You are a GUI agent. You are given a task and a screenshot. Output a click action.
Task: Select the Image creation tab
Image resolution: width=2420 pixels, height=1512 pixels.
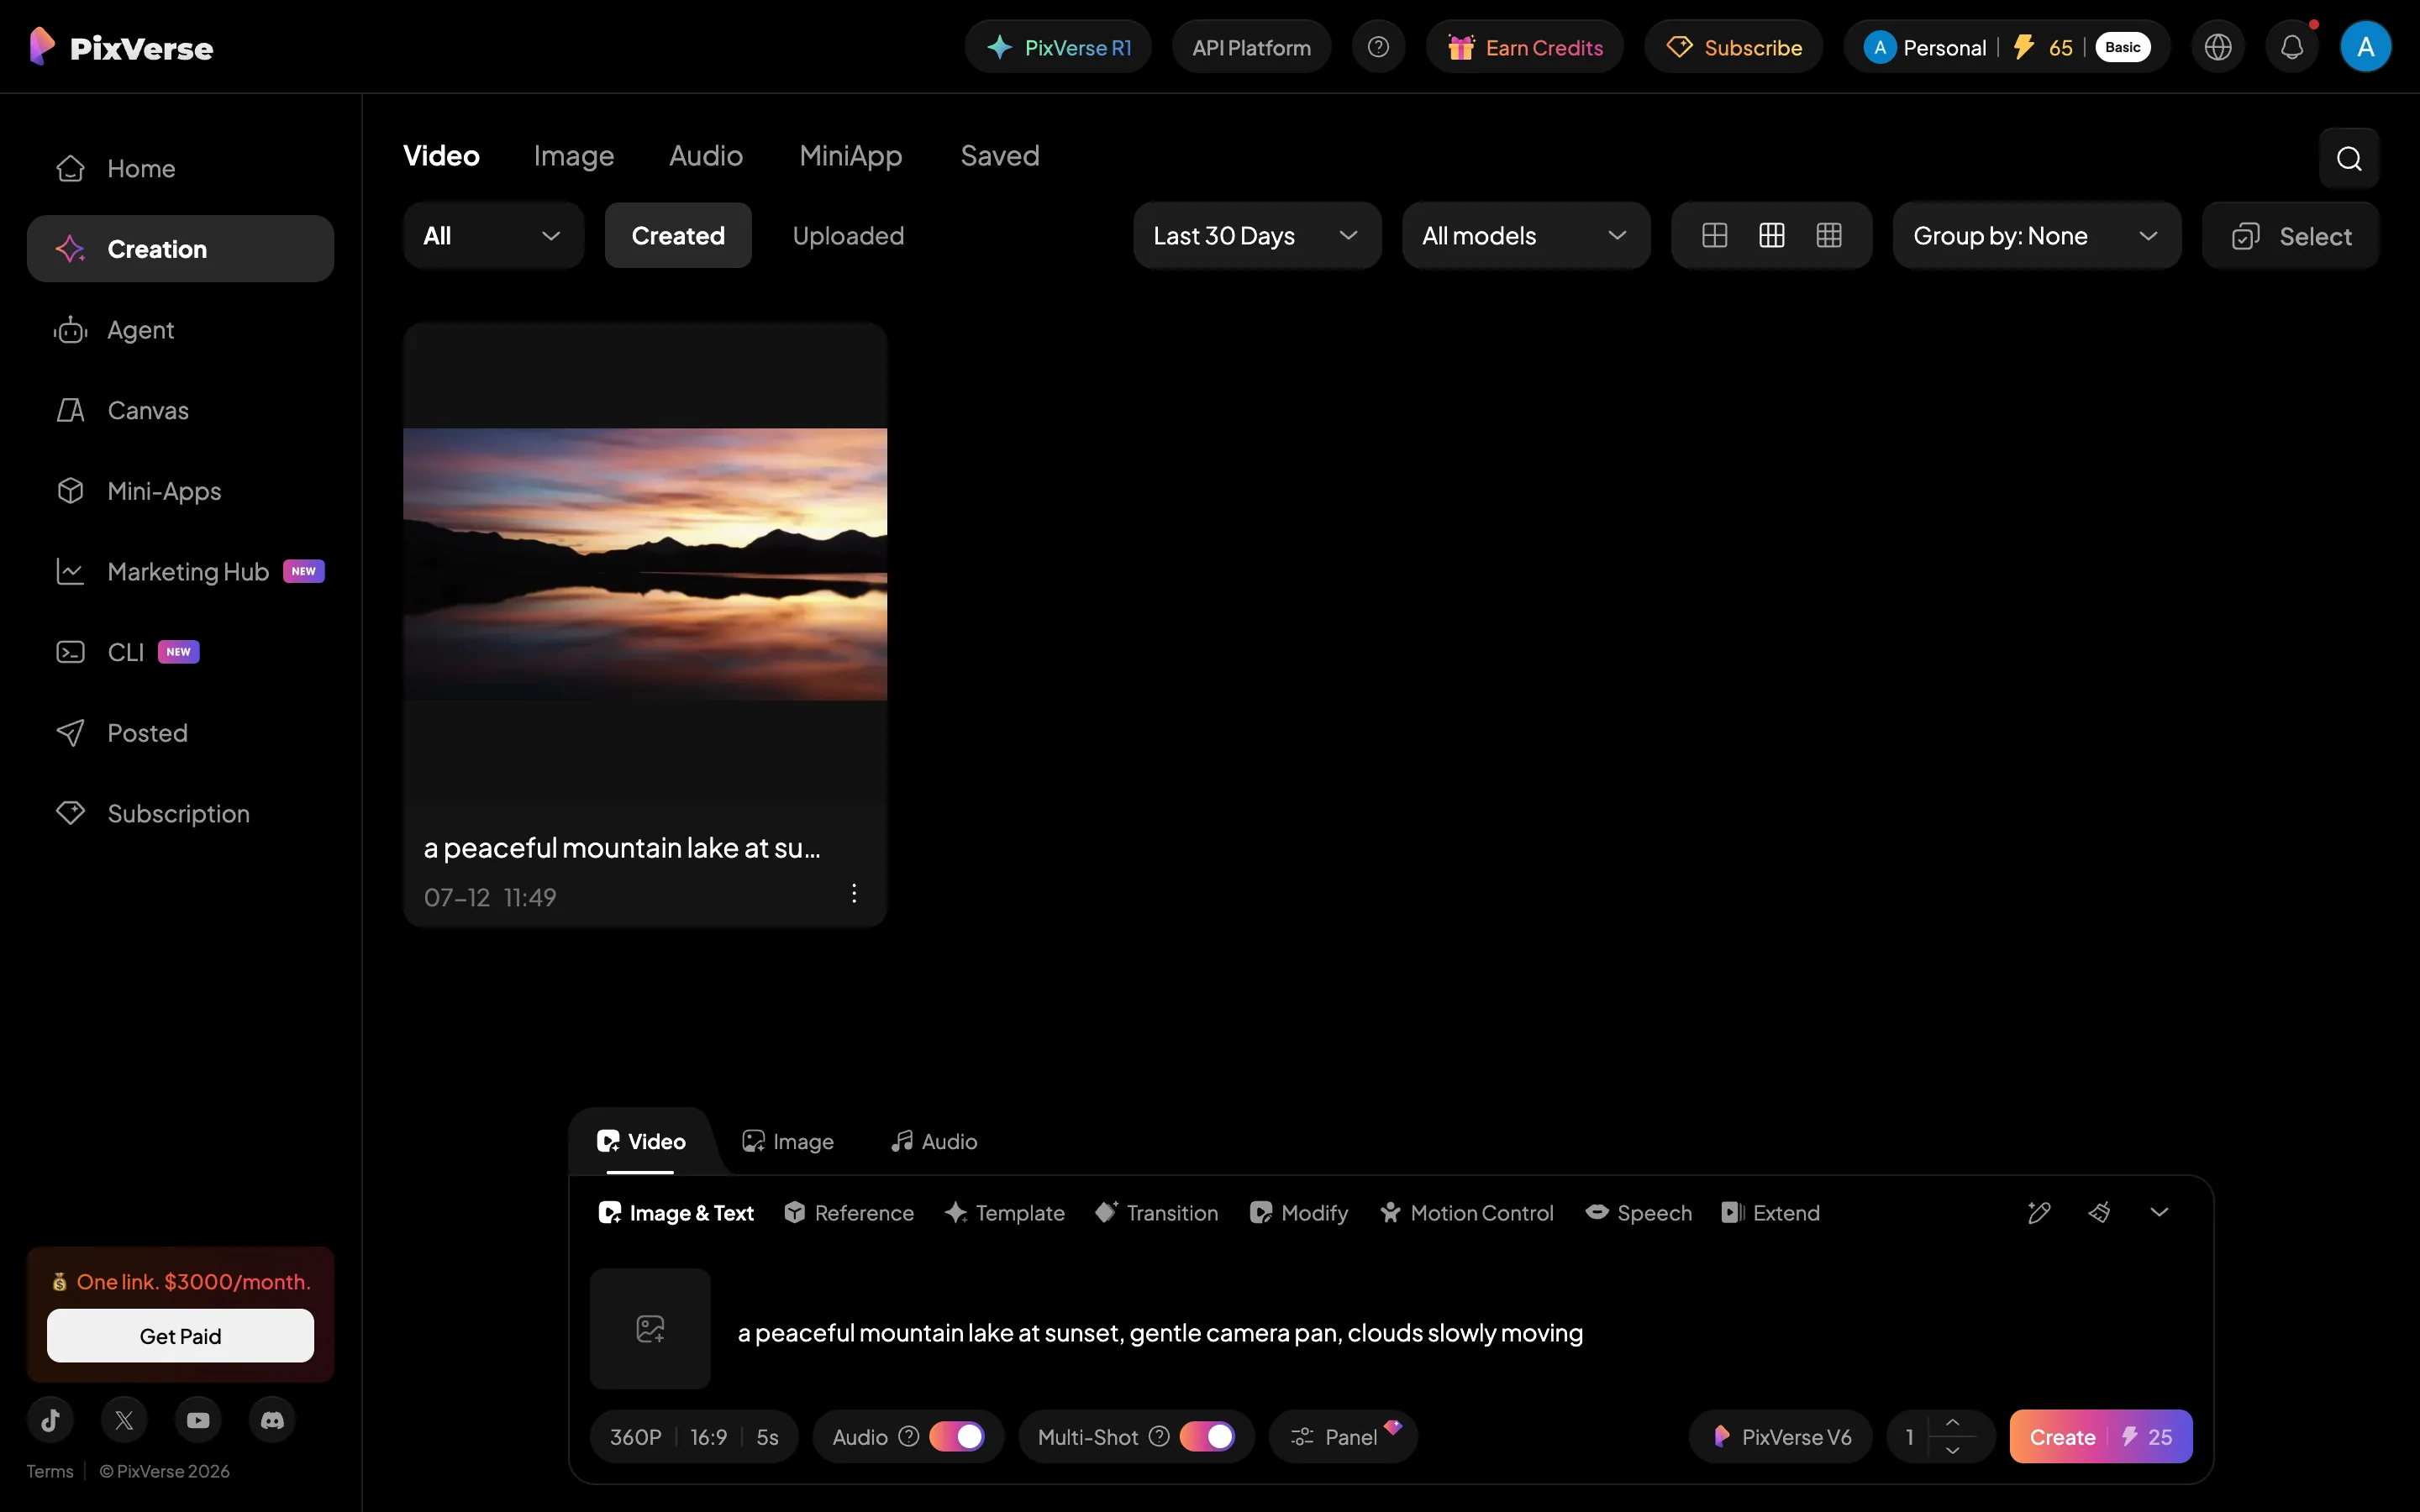(x=788, y=1141)
